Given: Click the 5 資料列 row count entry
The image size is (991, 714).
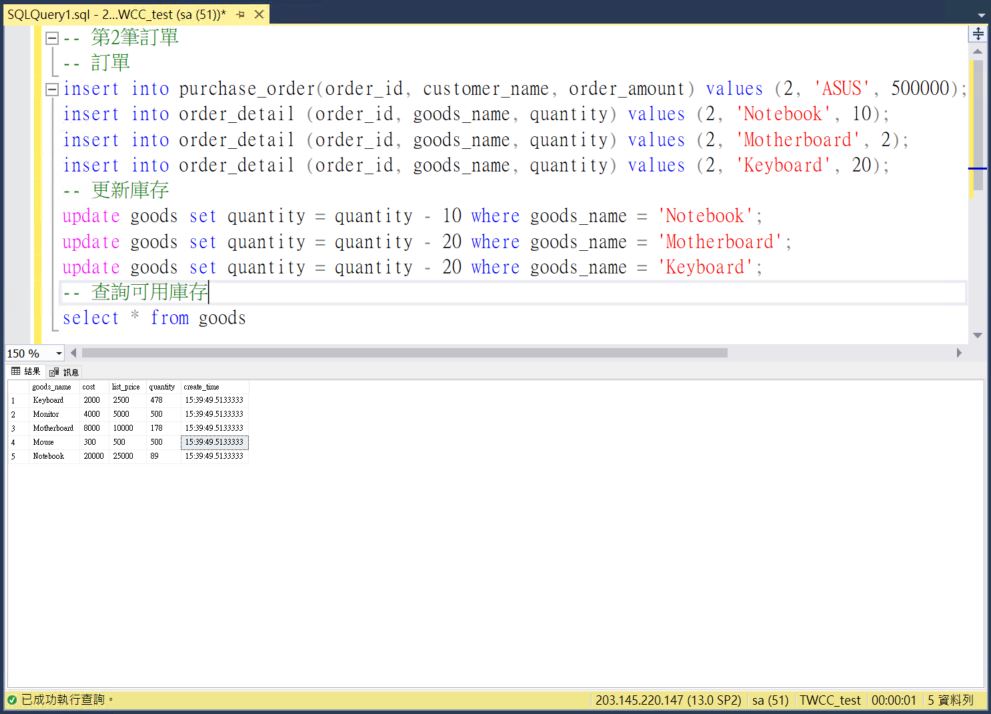Looking at the screenshot, I should (951, 700).
